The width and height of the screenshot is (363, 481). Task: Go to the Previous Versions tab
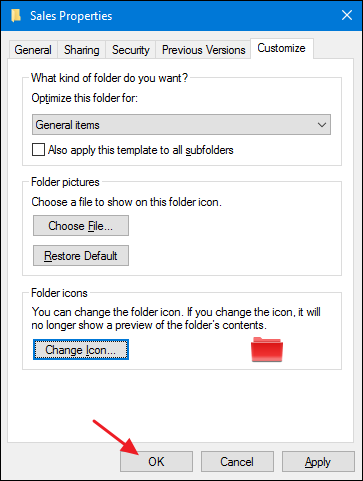pos(203,50)
